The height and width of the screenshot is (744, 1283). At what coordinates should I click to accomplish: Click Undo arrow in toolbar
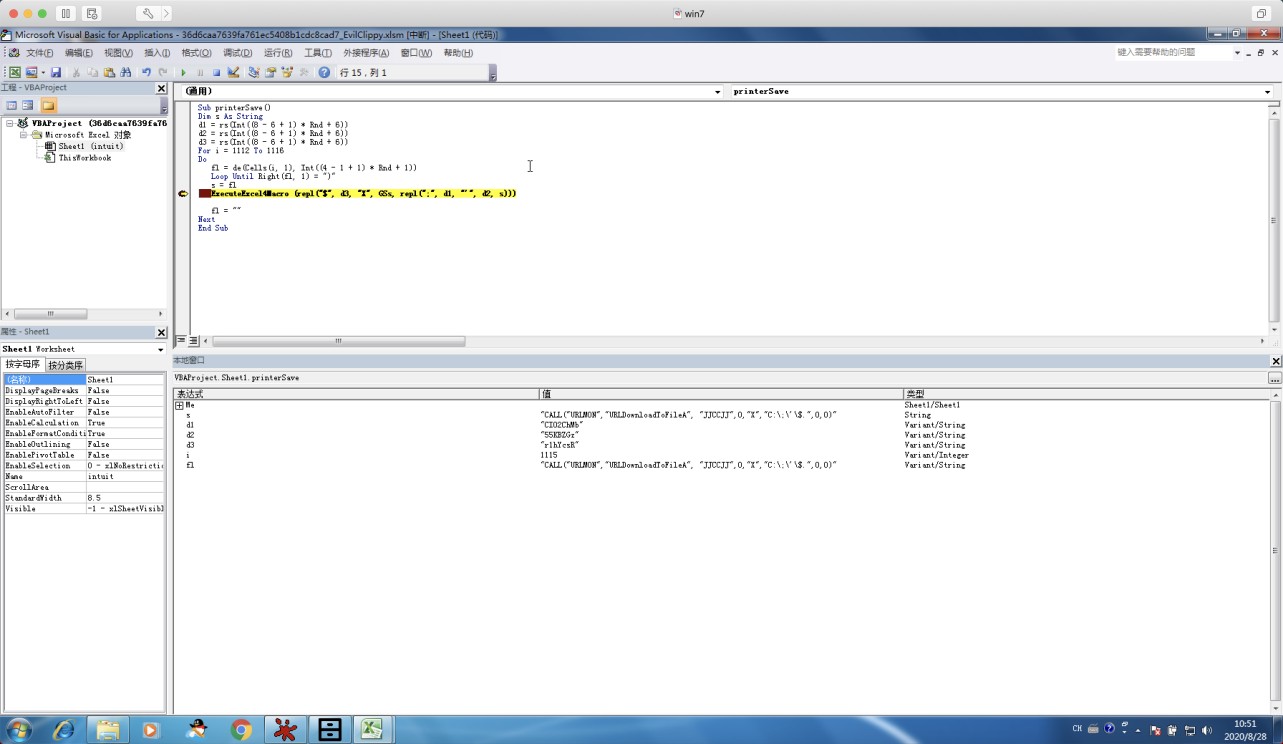click(x=146, y=72)
